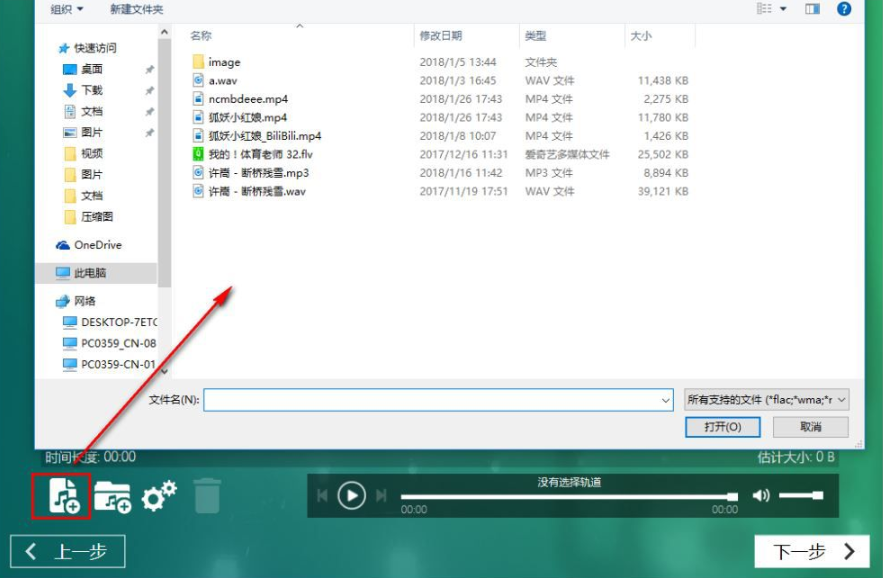Skip to the previous track

tap(322, 495)
